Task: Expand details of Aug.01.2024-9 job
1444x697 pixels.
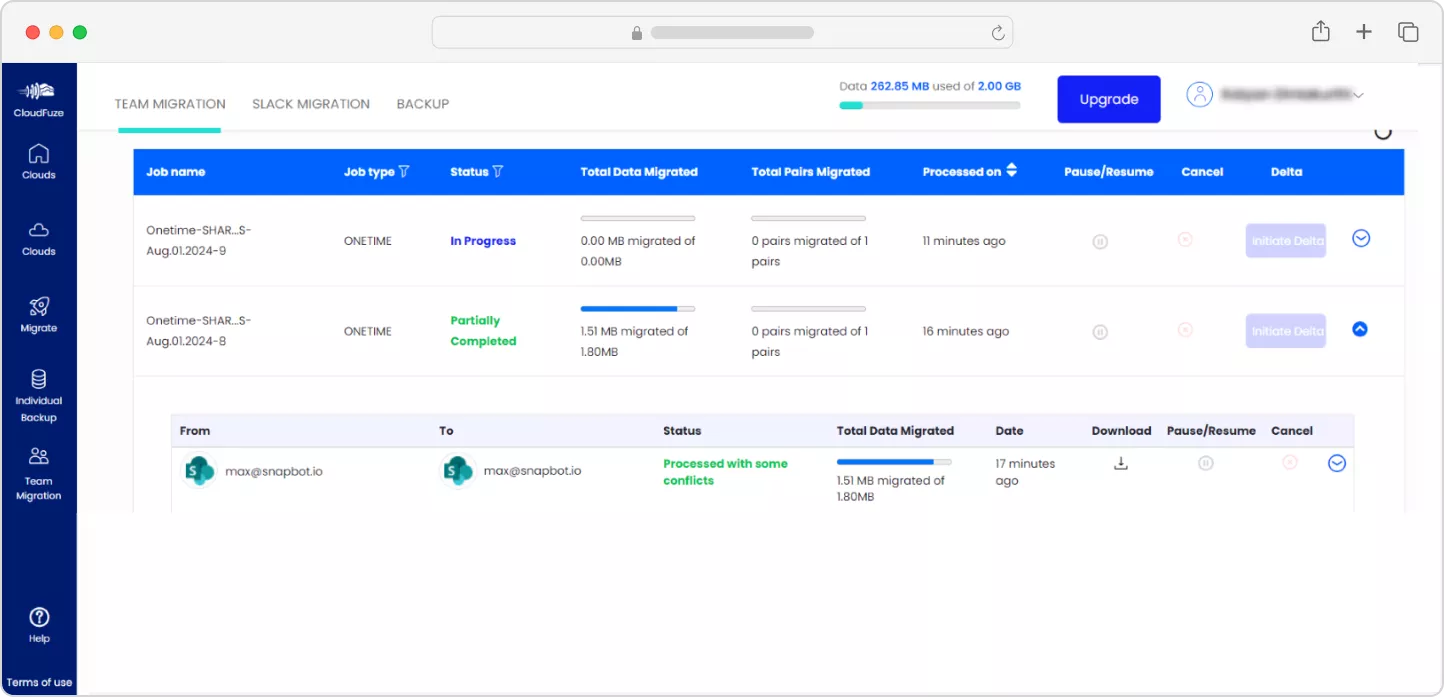Action: [x=1361, y=238]
